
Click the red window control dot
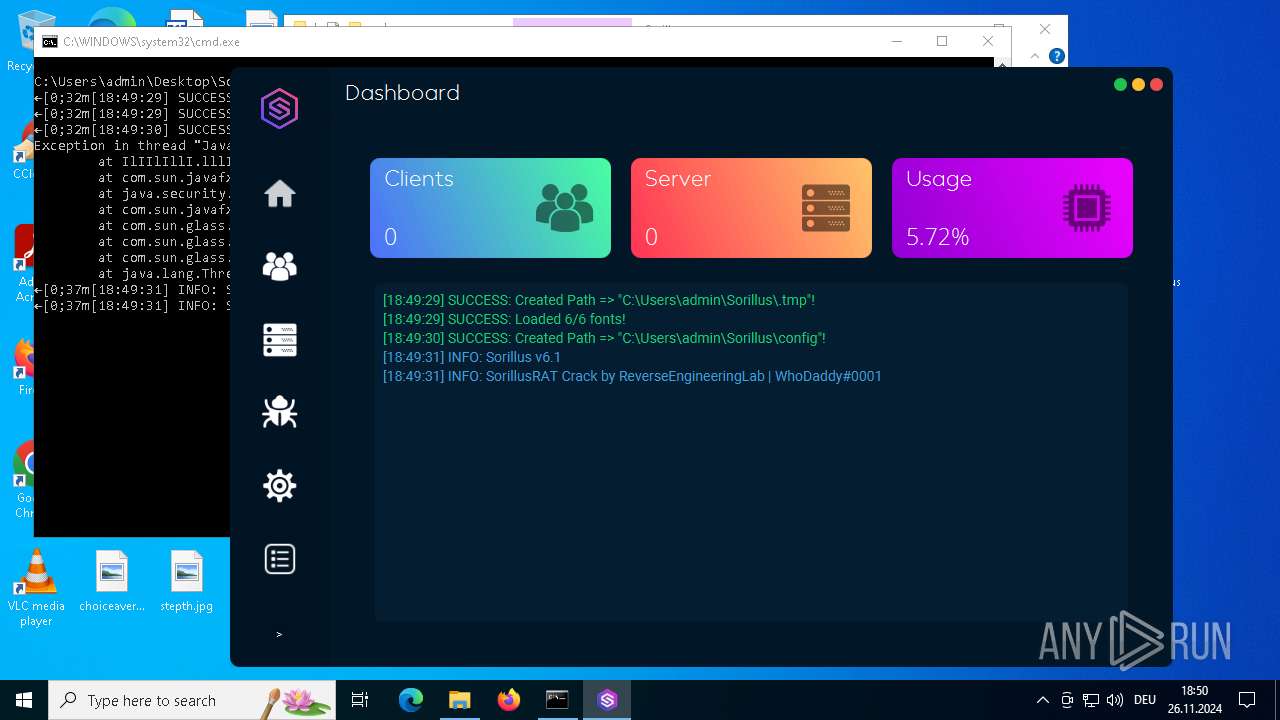1156,85
